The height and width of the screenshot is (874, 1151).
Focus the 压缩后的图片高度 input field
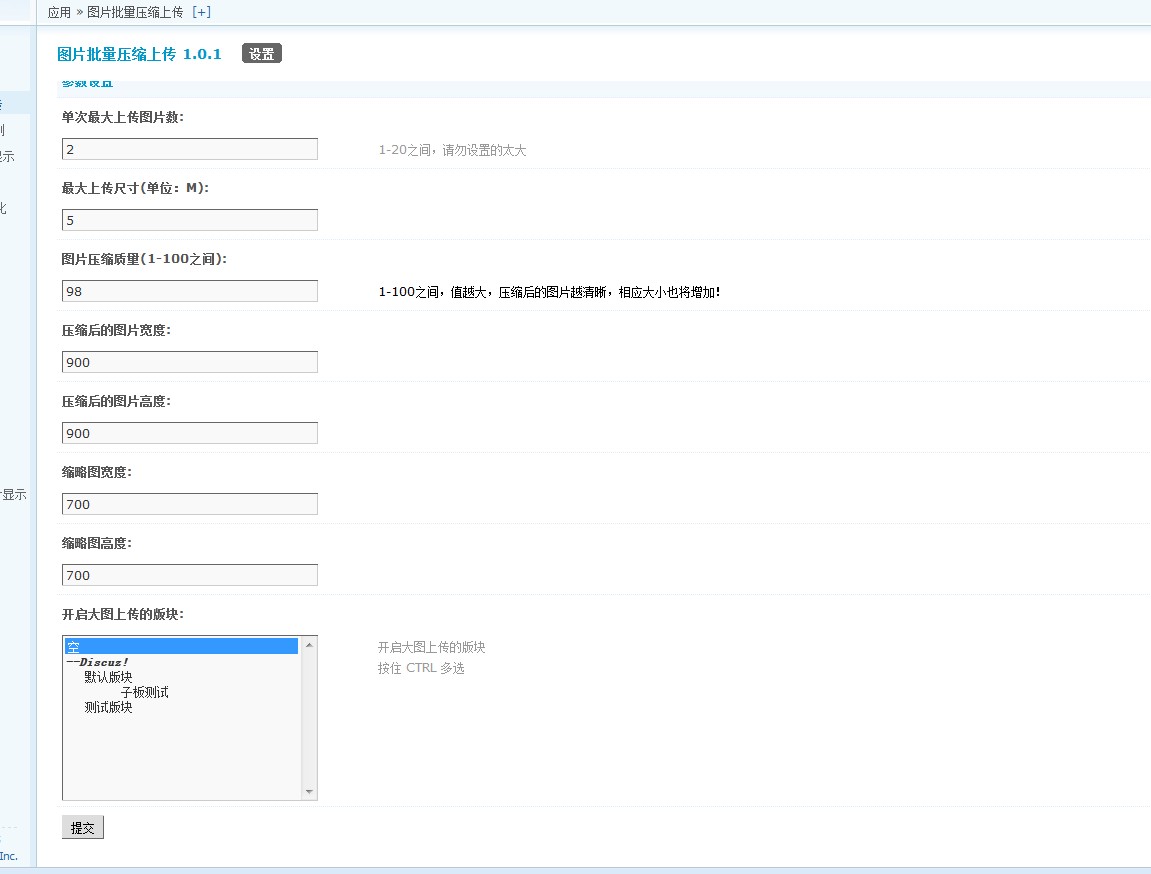pos(190,433)
